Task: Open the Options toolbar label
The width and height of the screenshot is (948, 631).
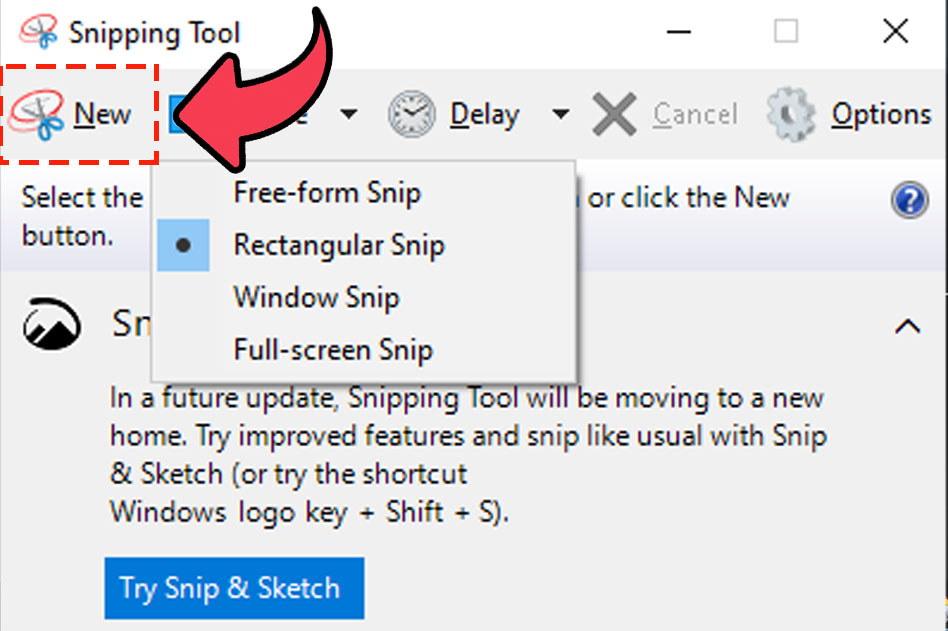Action: pyautogui.click(x=881, y=115)
